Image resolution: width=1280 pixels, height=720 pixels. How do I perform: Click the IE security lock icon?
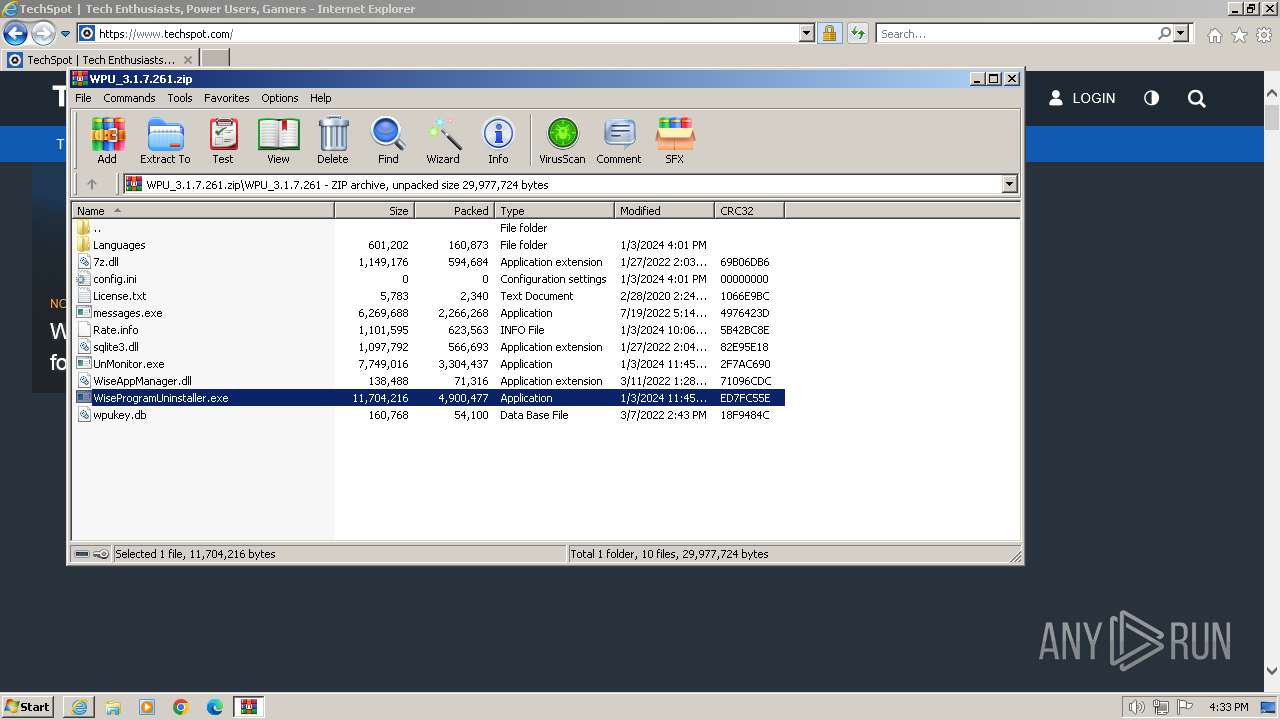[x=829, y=33]
